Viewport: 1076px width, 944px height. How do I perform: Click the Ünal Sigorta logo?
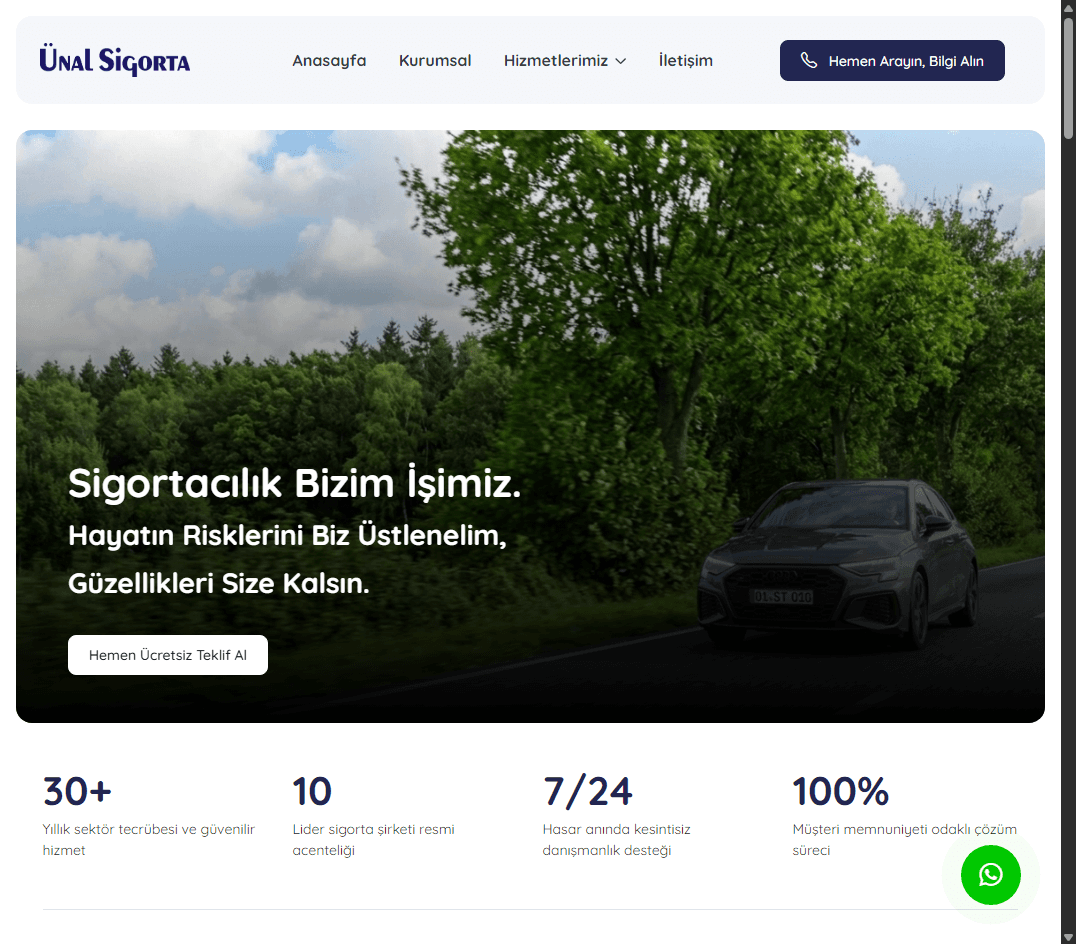tap(115, 60)
